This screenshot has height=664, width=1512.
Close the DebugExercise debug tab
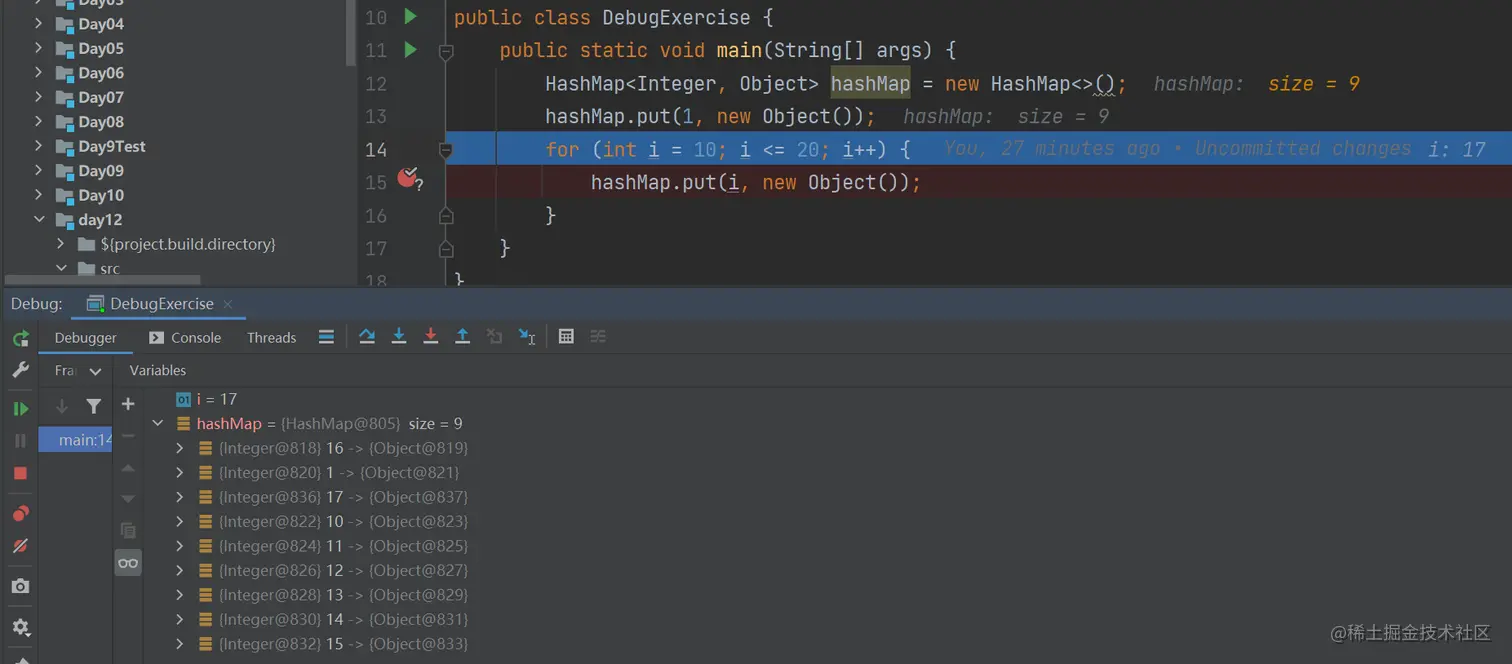(x=228, y=304)
